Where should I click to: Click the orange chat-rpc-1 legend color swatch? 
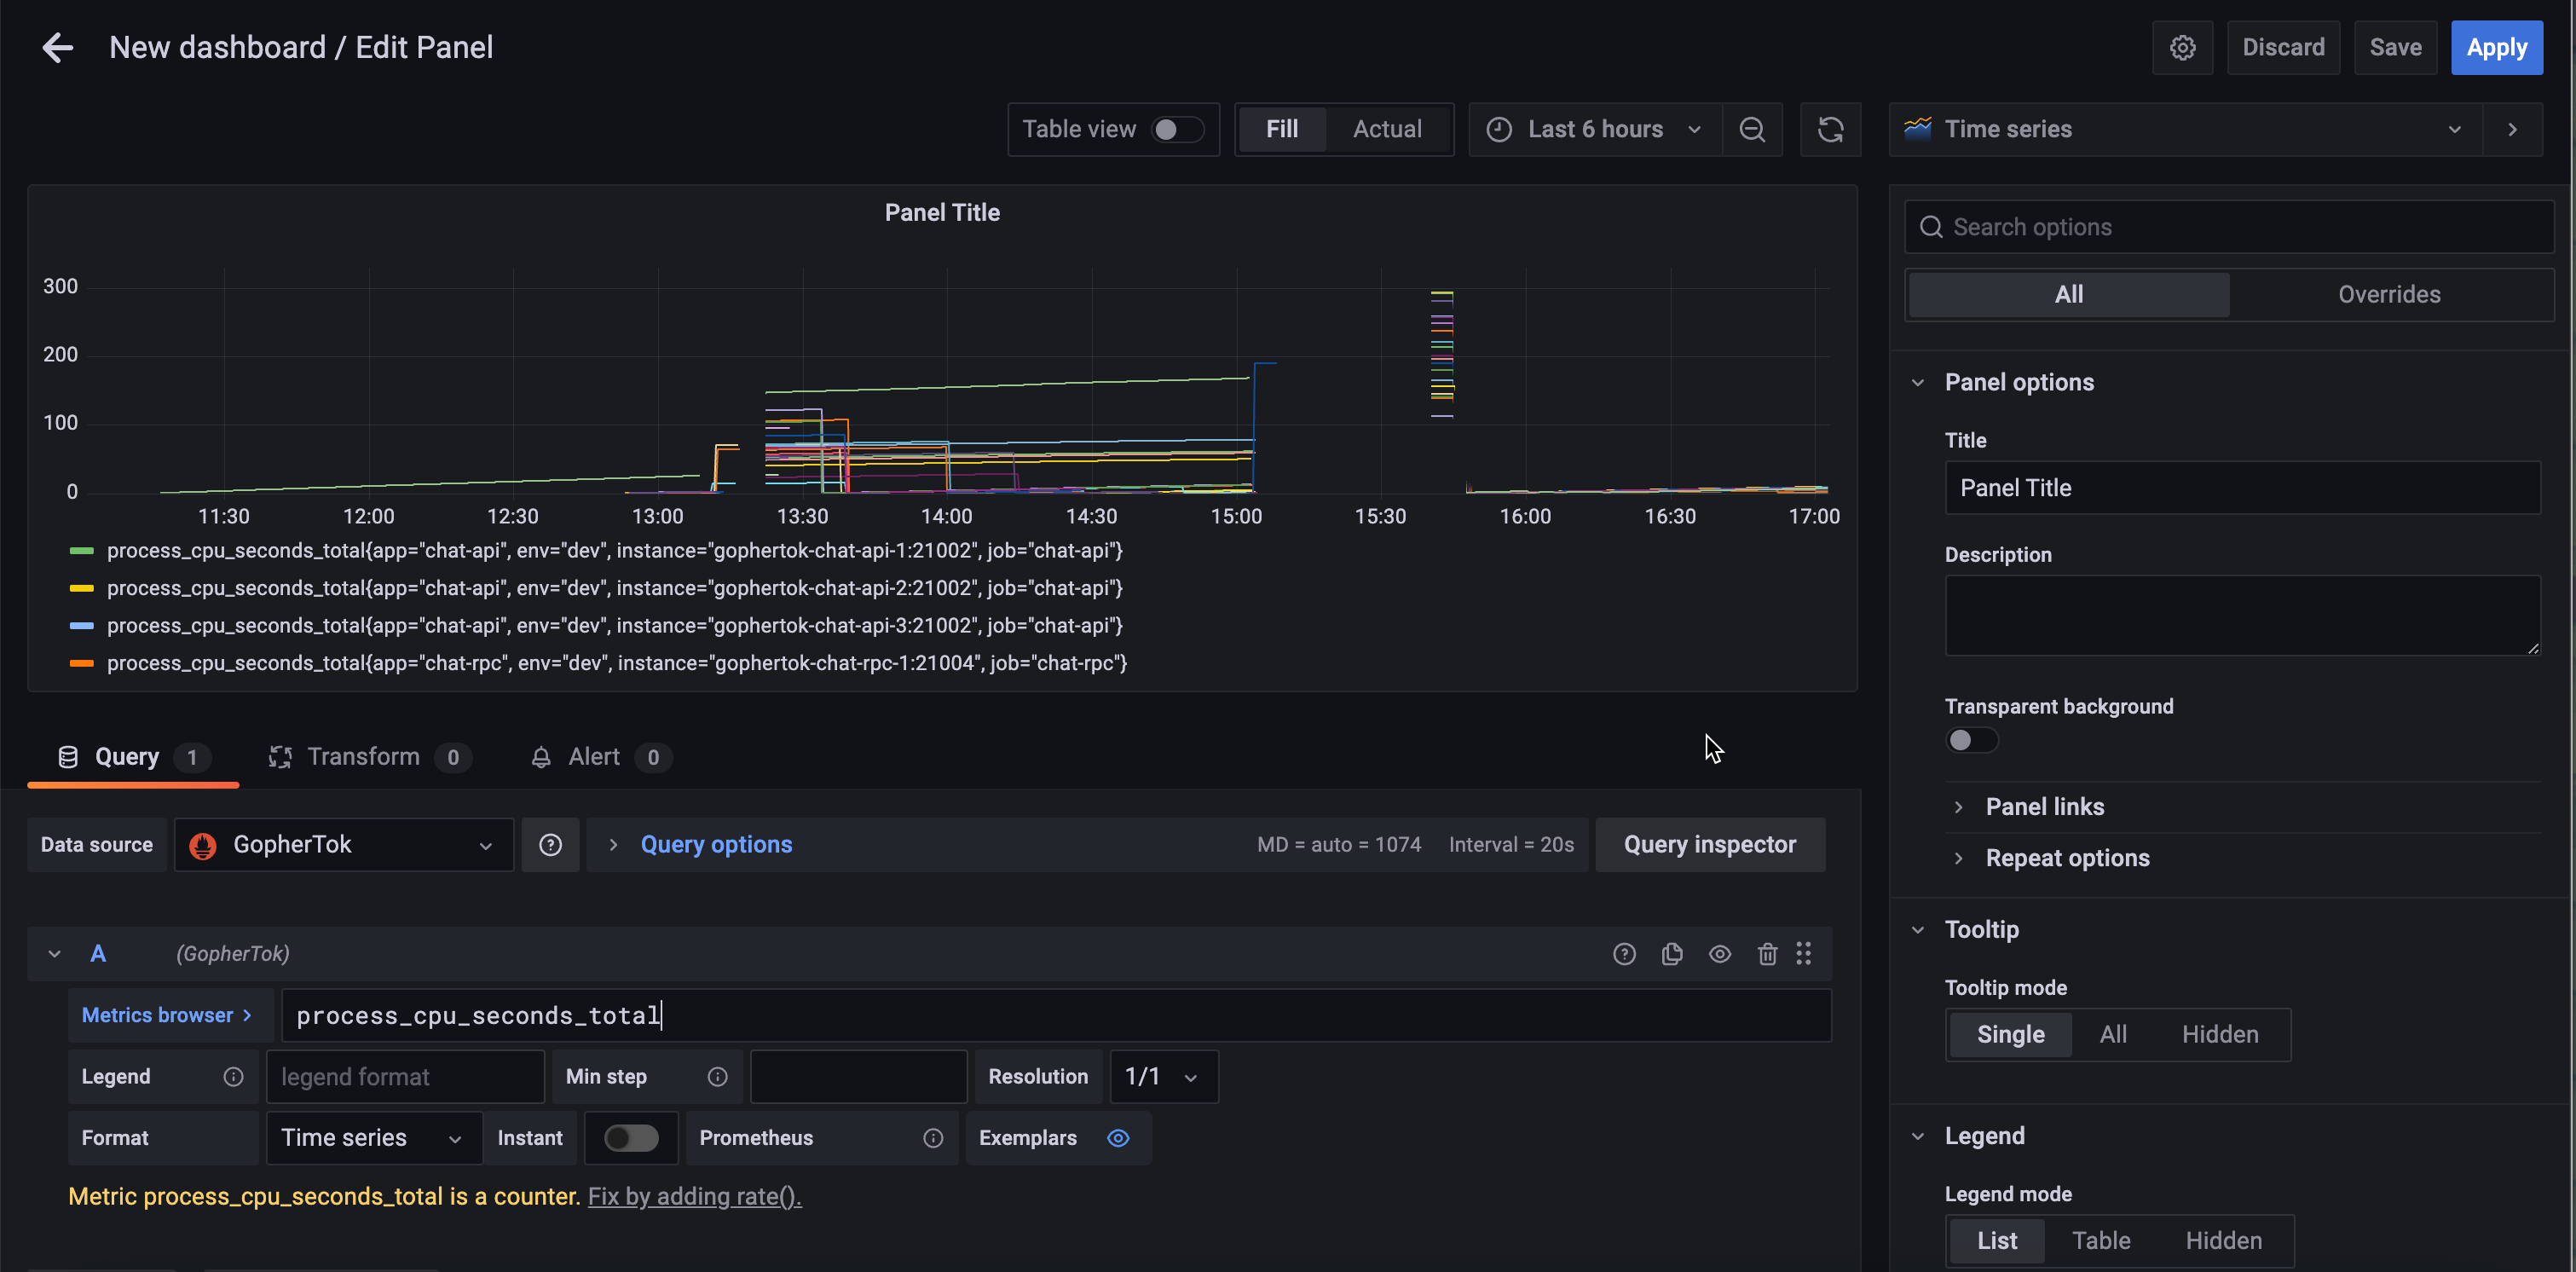(81, 663)
